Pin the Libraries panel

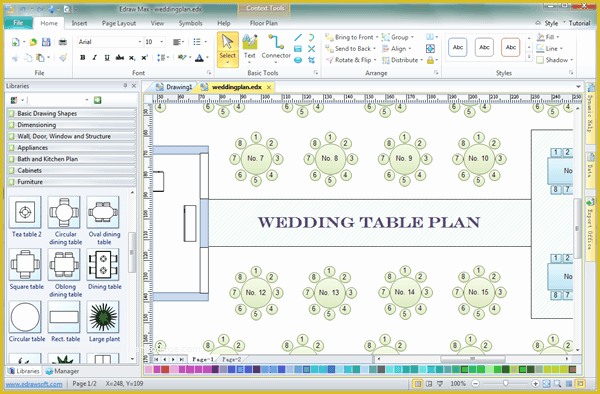pos(125,86)
